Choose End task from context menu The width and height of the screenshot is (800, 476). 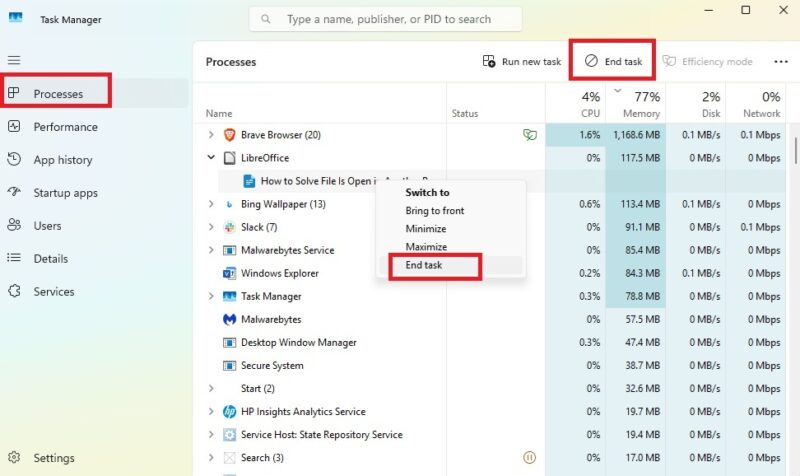(424, 266)
